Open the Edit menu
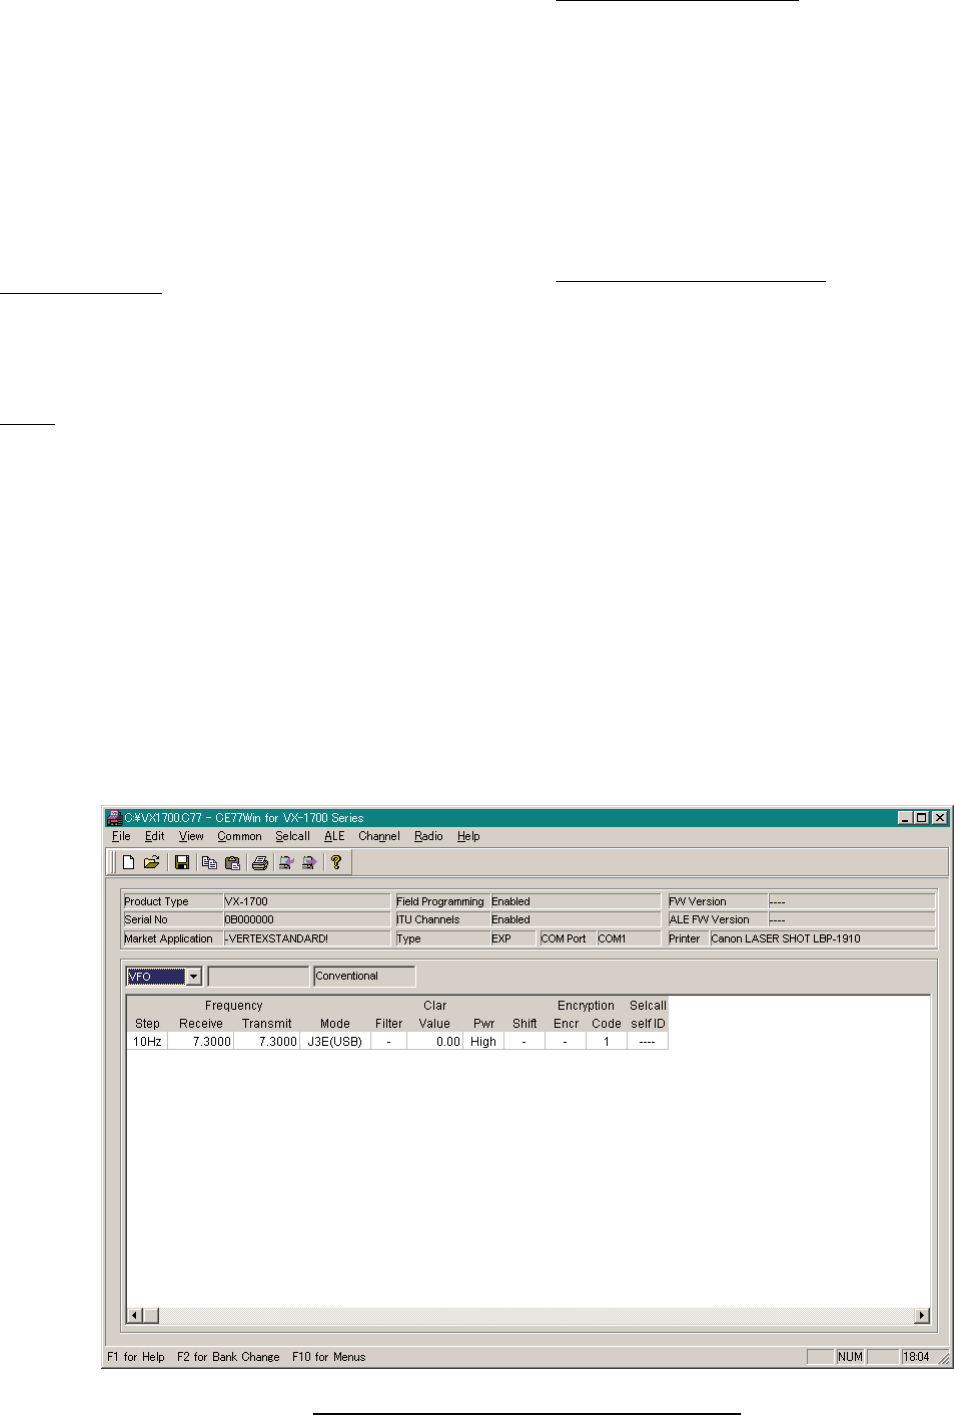954x1415 pixels. [x=154, y=836]
